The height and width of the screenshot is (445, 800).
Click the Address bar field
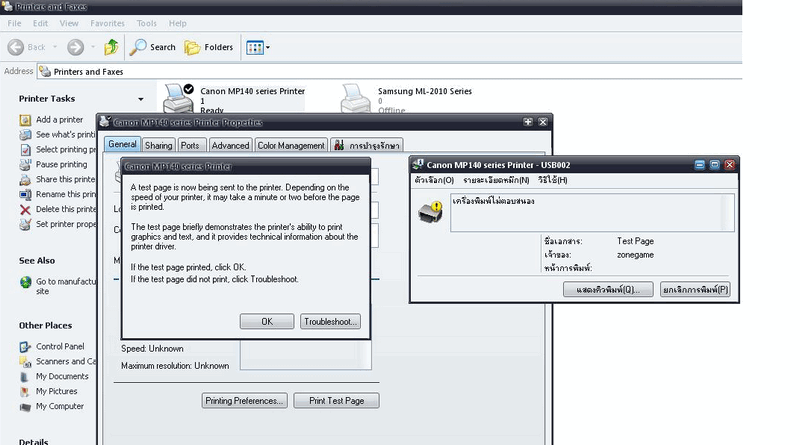[x=390, y=71]
